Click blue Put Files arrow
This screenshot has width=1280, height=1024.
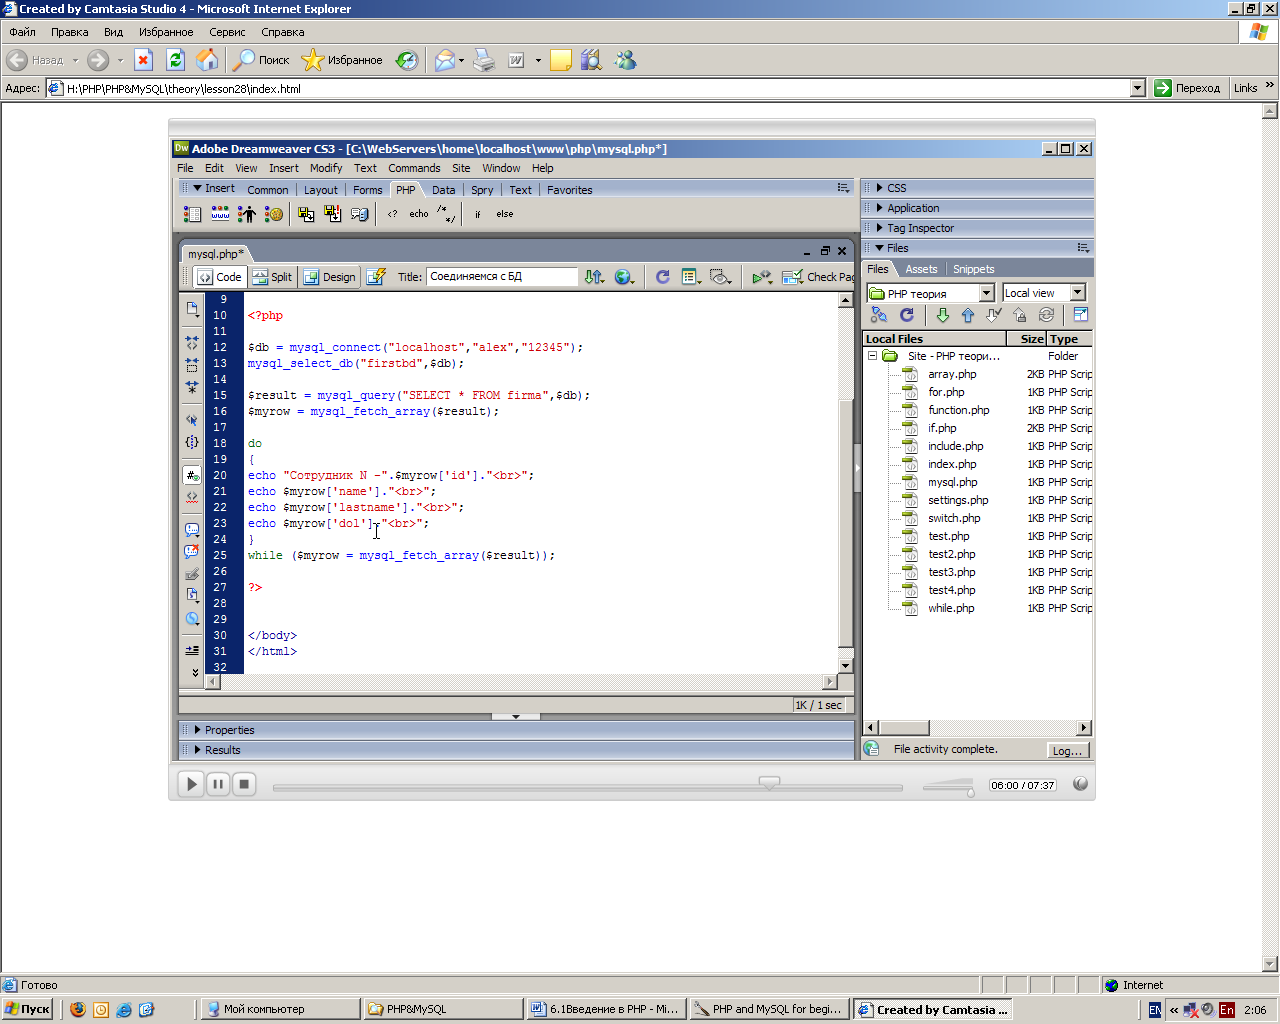point(968,315)
